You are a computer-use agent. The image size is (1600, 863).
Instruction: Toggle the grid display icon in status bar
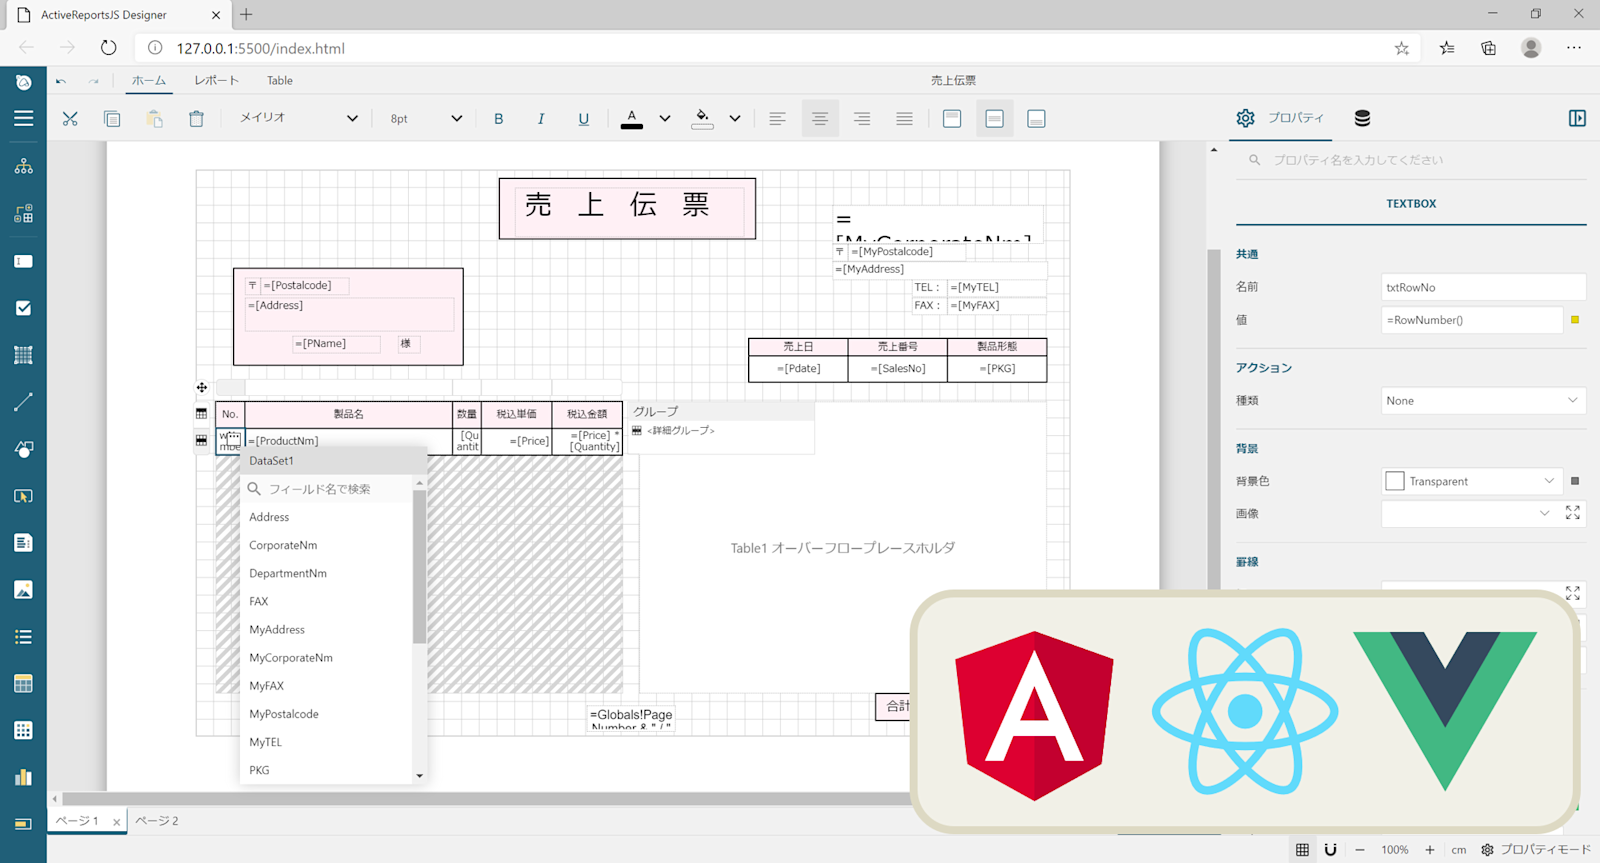(x=1302, y=850)
